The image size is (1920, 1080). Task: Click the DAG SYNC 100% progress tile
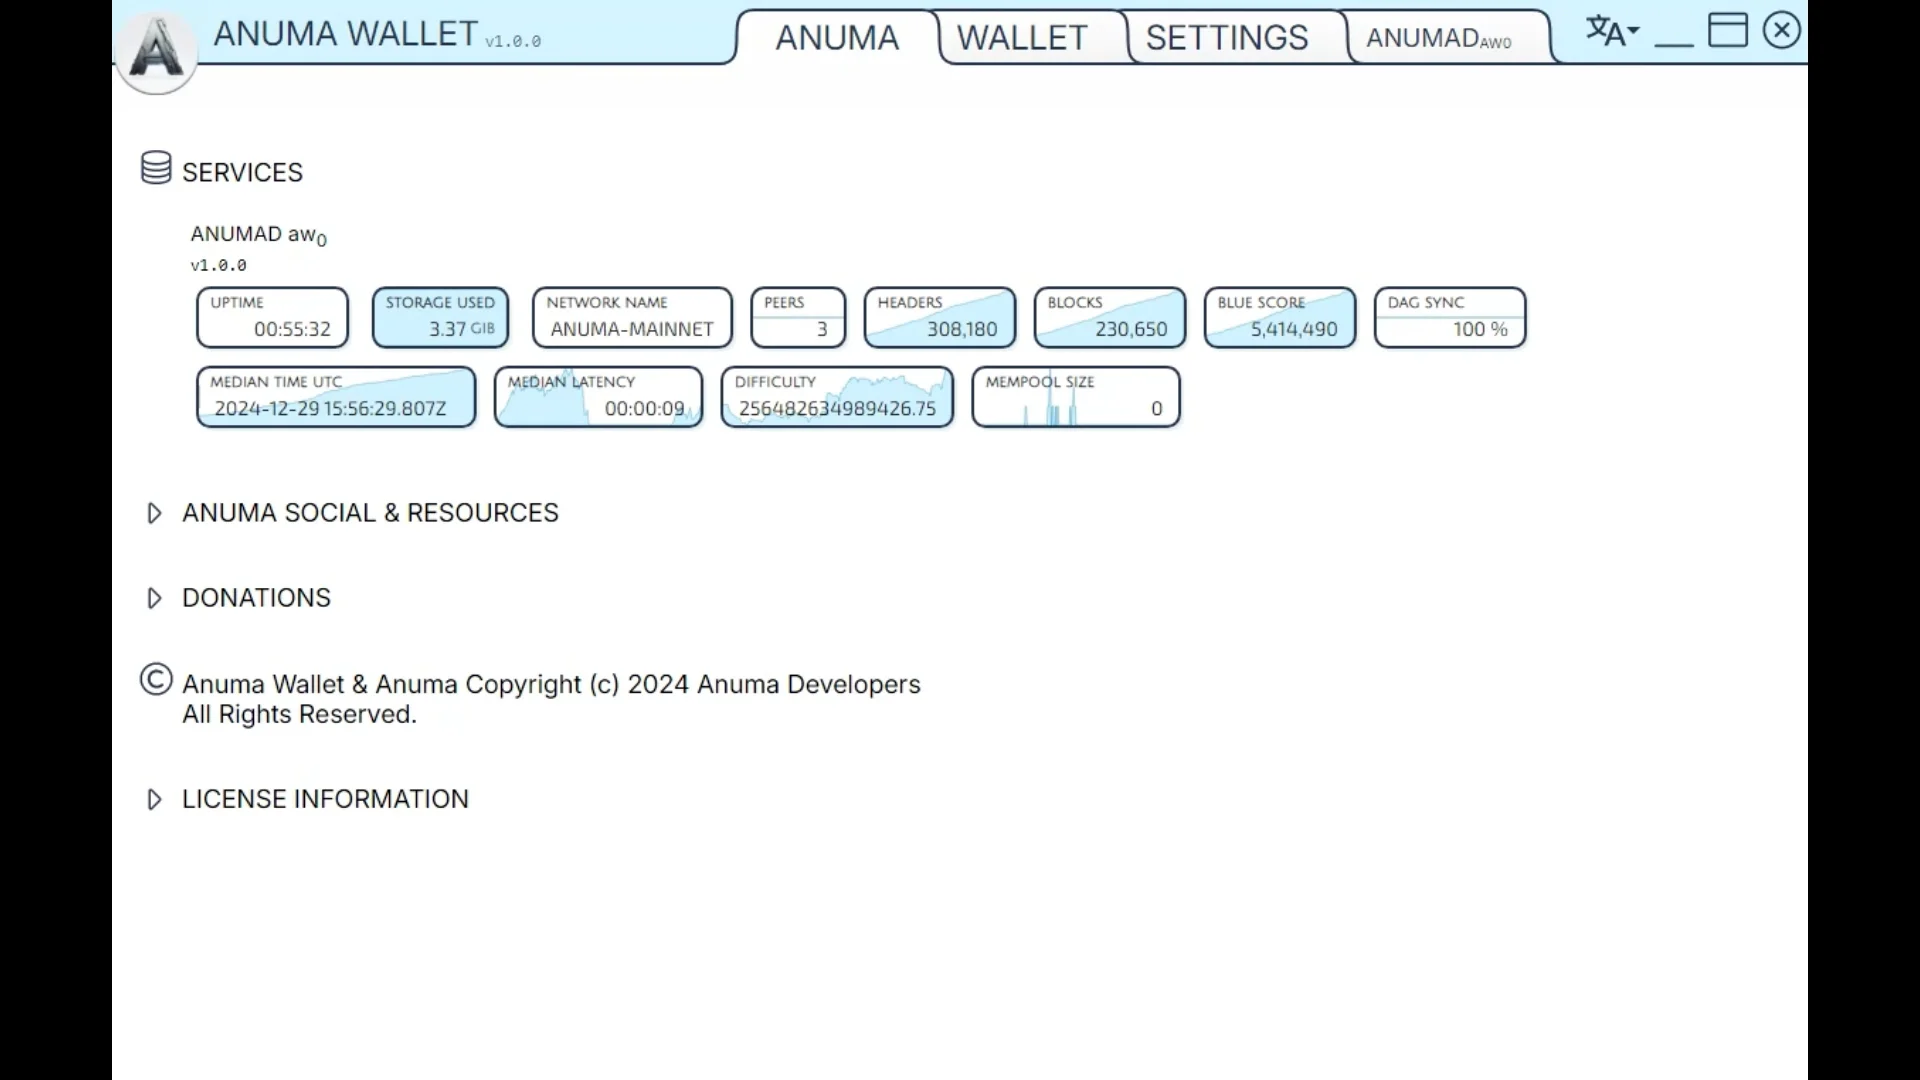point(1449,317)
